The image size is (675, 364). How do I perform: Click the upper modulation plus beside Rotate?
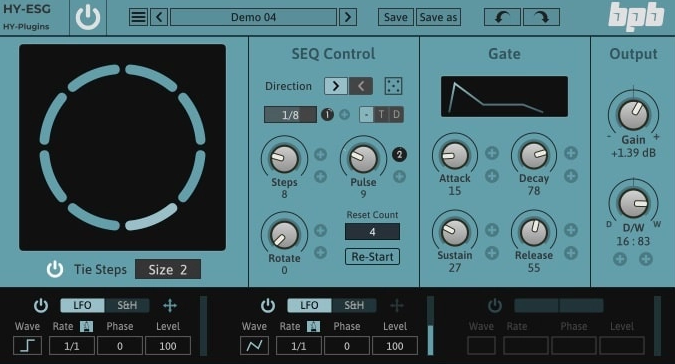point(320,231)
